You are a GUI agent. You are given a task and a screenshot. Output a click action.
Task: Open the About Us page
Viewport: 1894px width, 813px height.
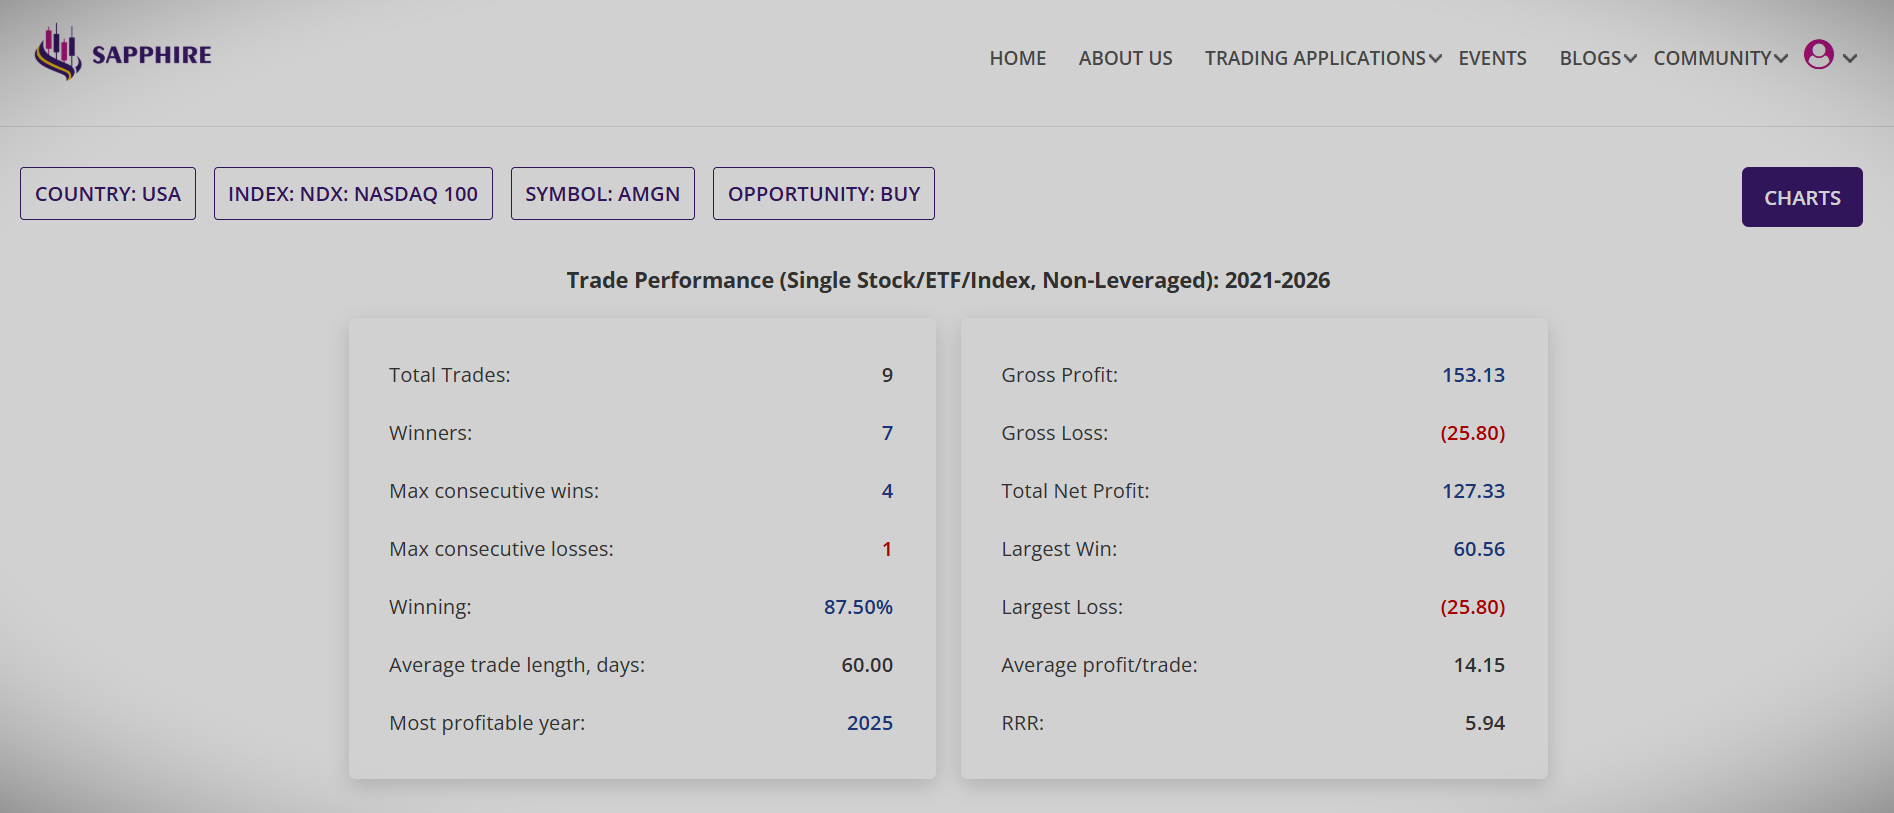pos(1125,58)
